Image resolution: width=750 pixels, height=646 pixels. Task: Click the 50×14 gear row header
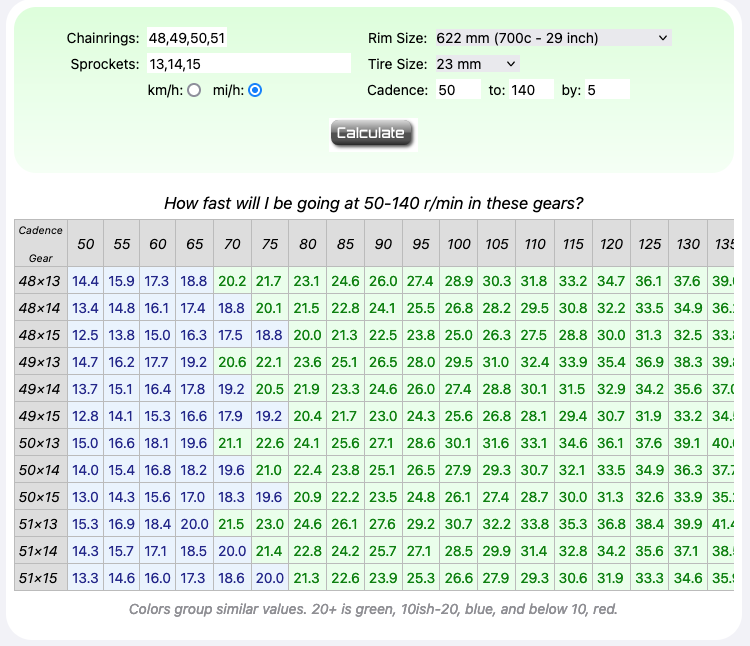(41, 470)
